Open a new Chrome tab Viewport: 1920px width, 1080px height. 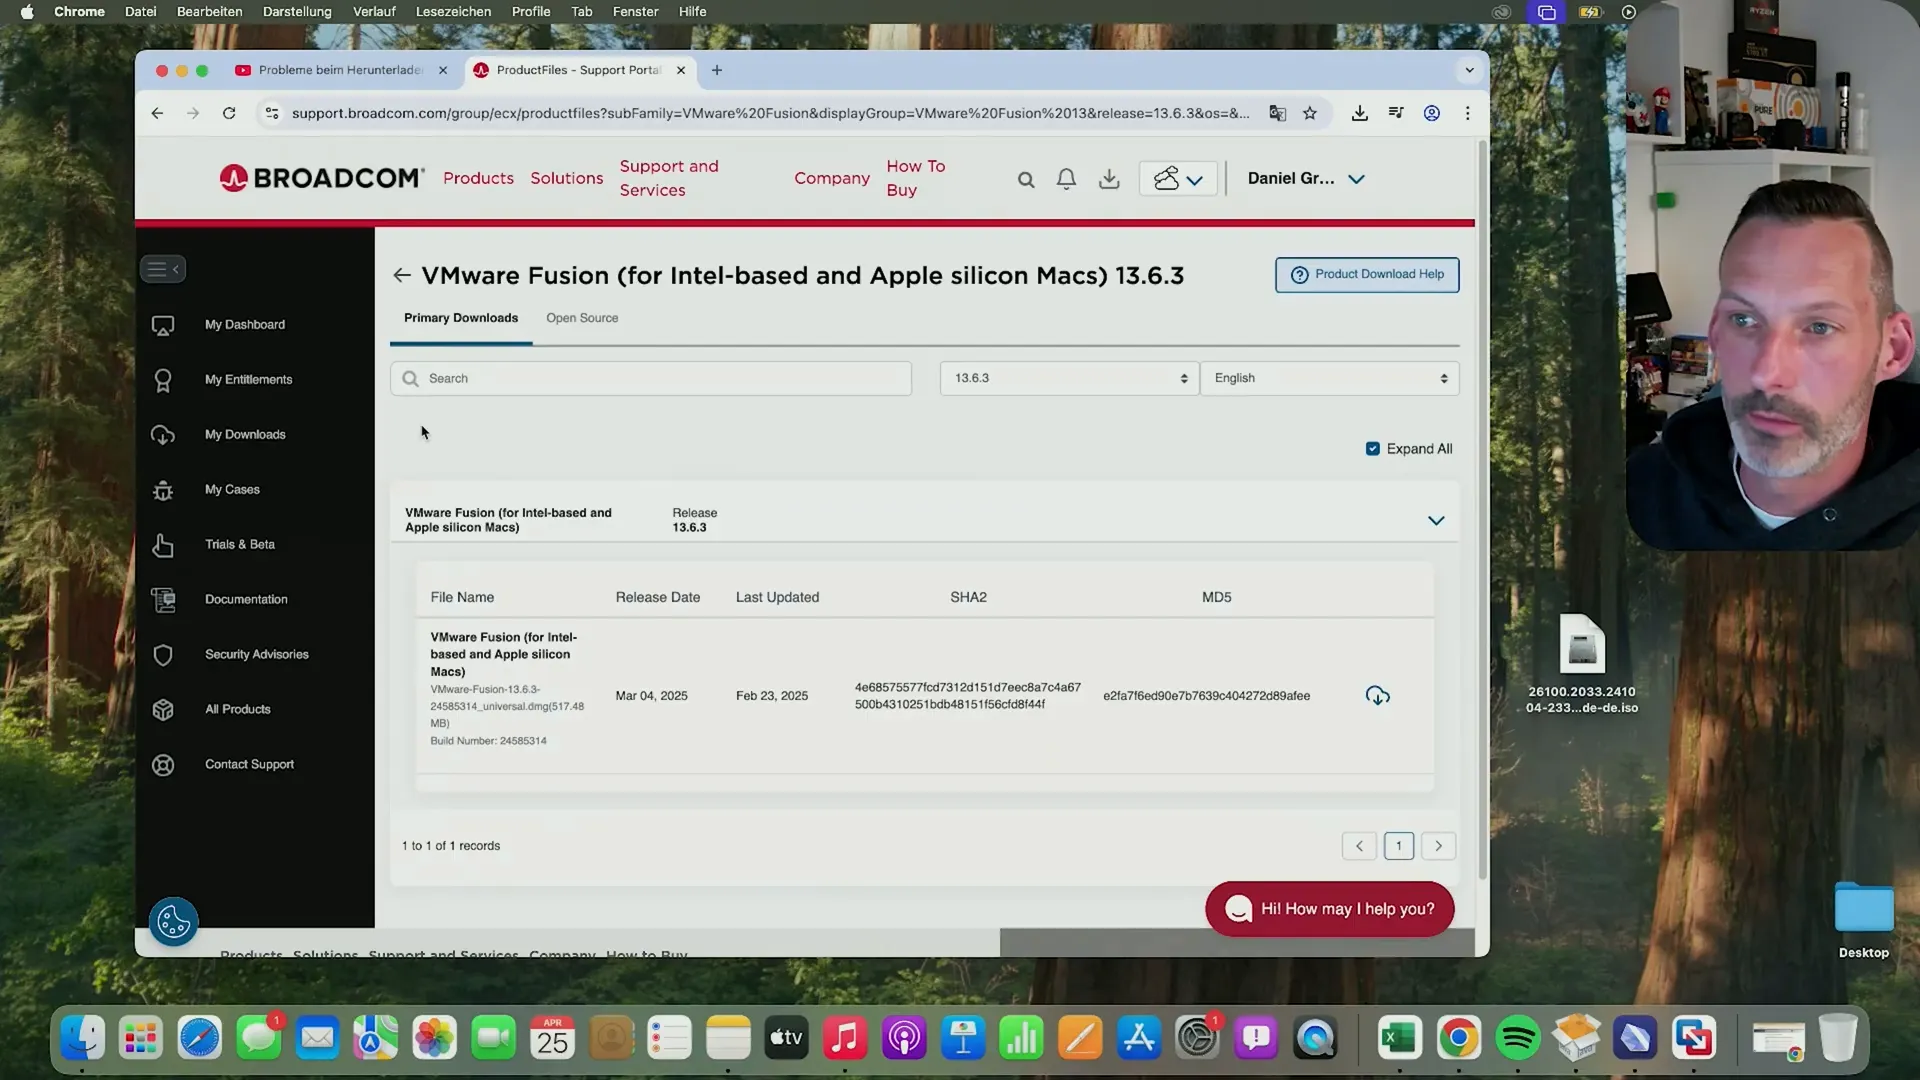click(x=717, y=70)
